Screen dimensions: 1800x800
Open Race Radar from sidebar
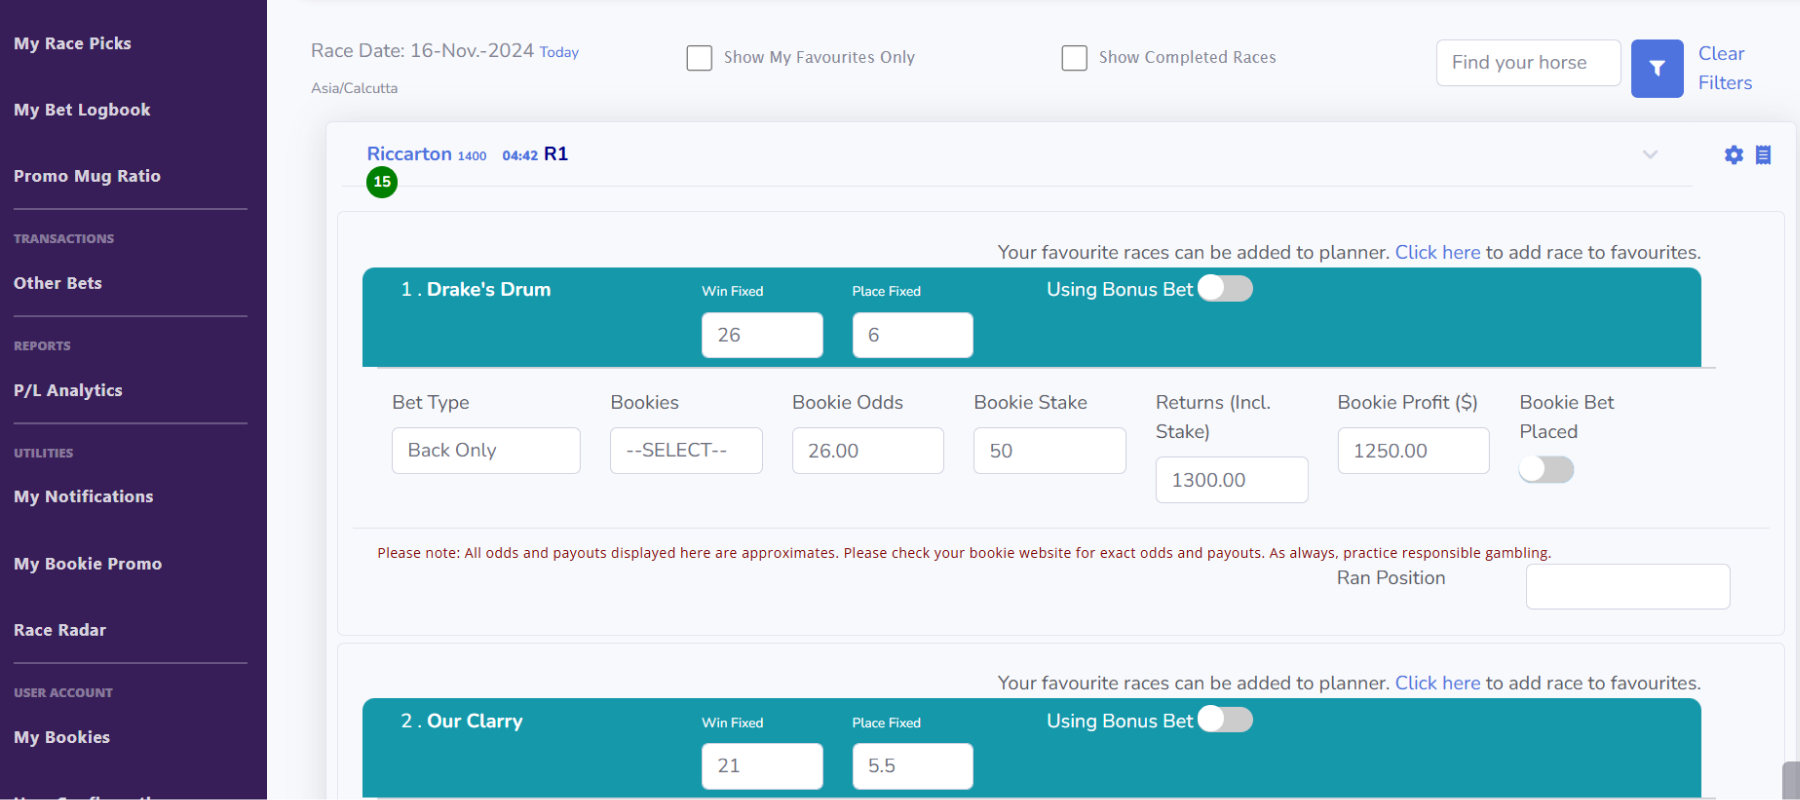pos(60,630)
